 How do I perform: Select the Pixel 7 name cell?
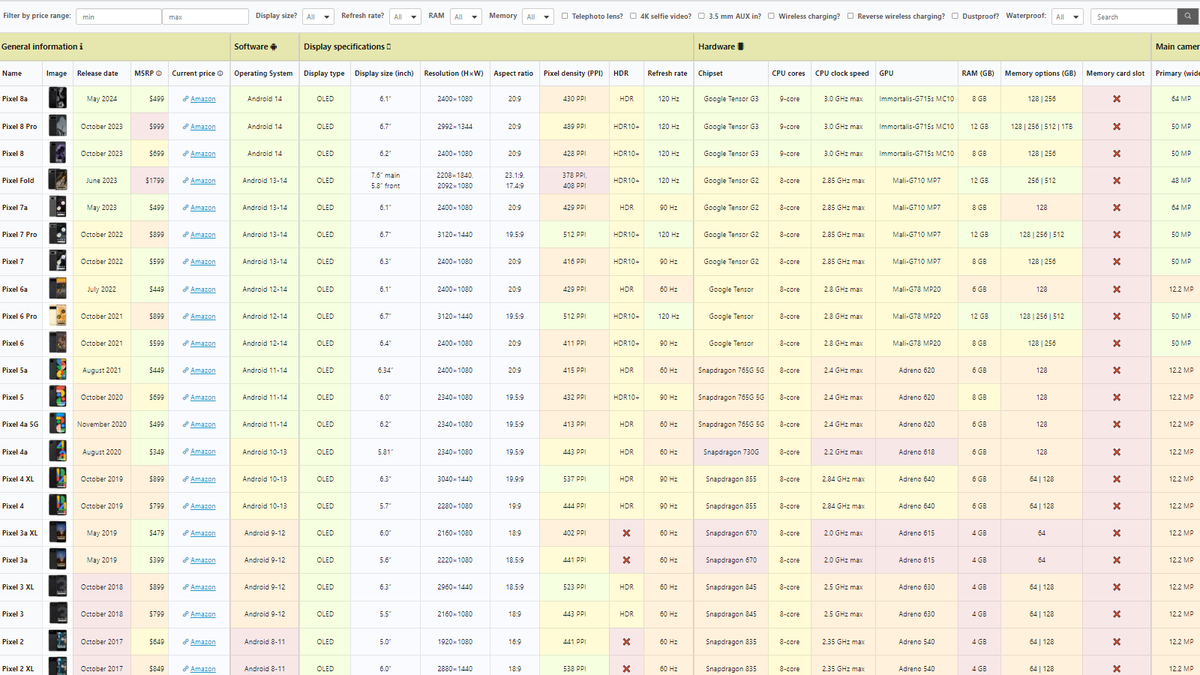point(21,261)
